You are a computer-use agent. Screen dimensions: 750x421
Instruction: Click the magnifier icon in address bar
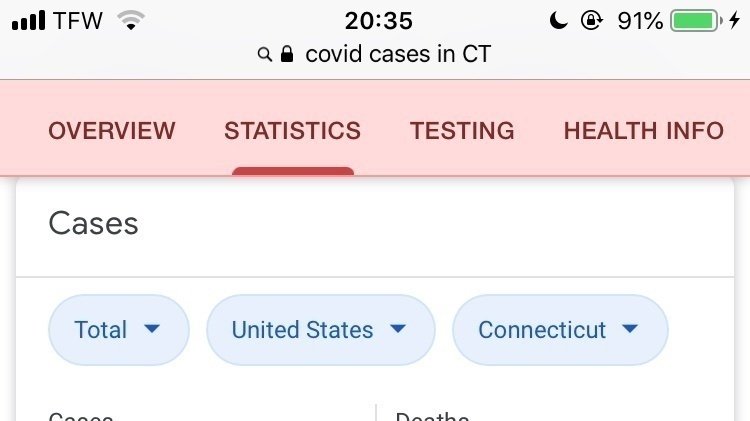265,54
